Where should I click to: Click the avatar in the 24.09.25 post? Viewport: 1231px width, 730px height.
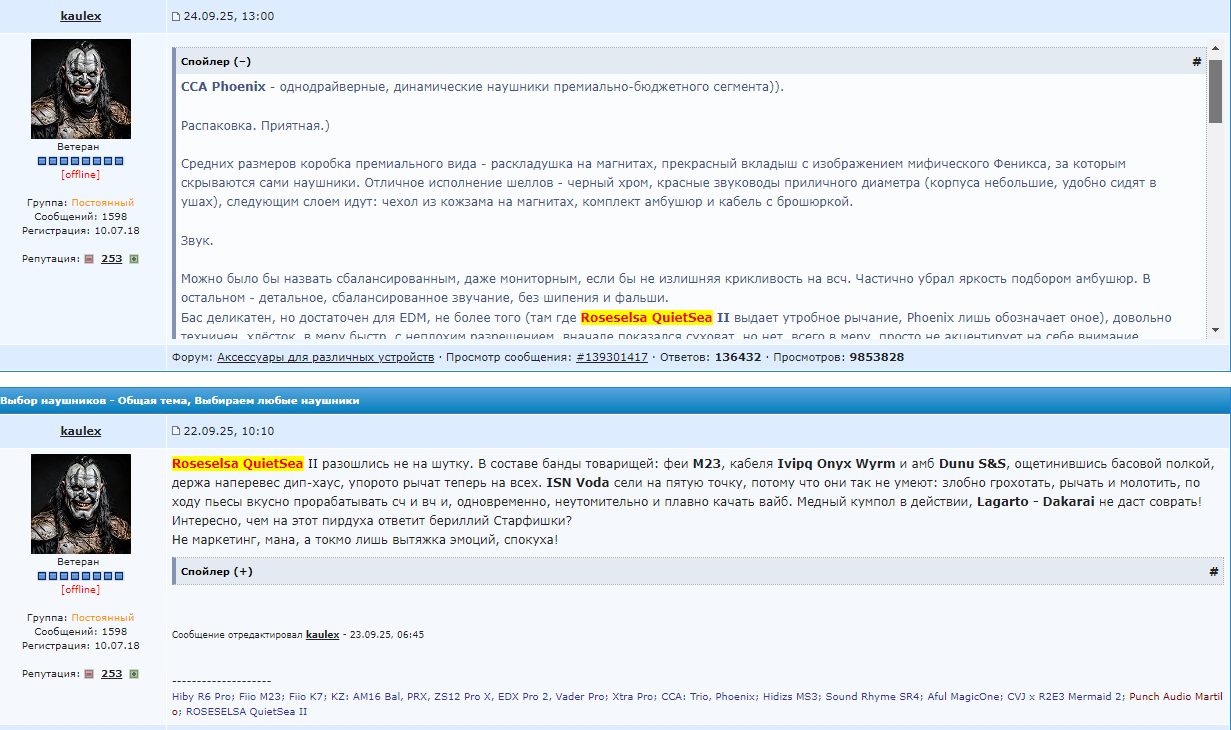click(x=81, y=89)
